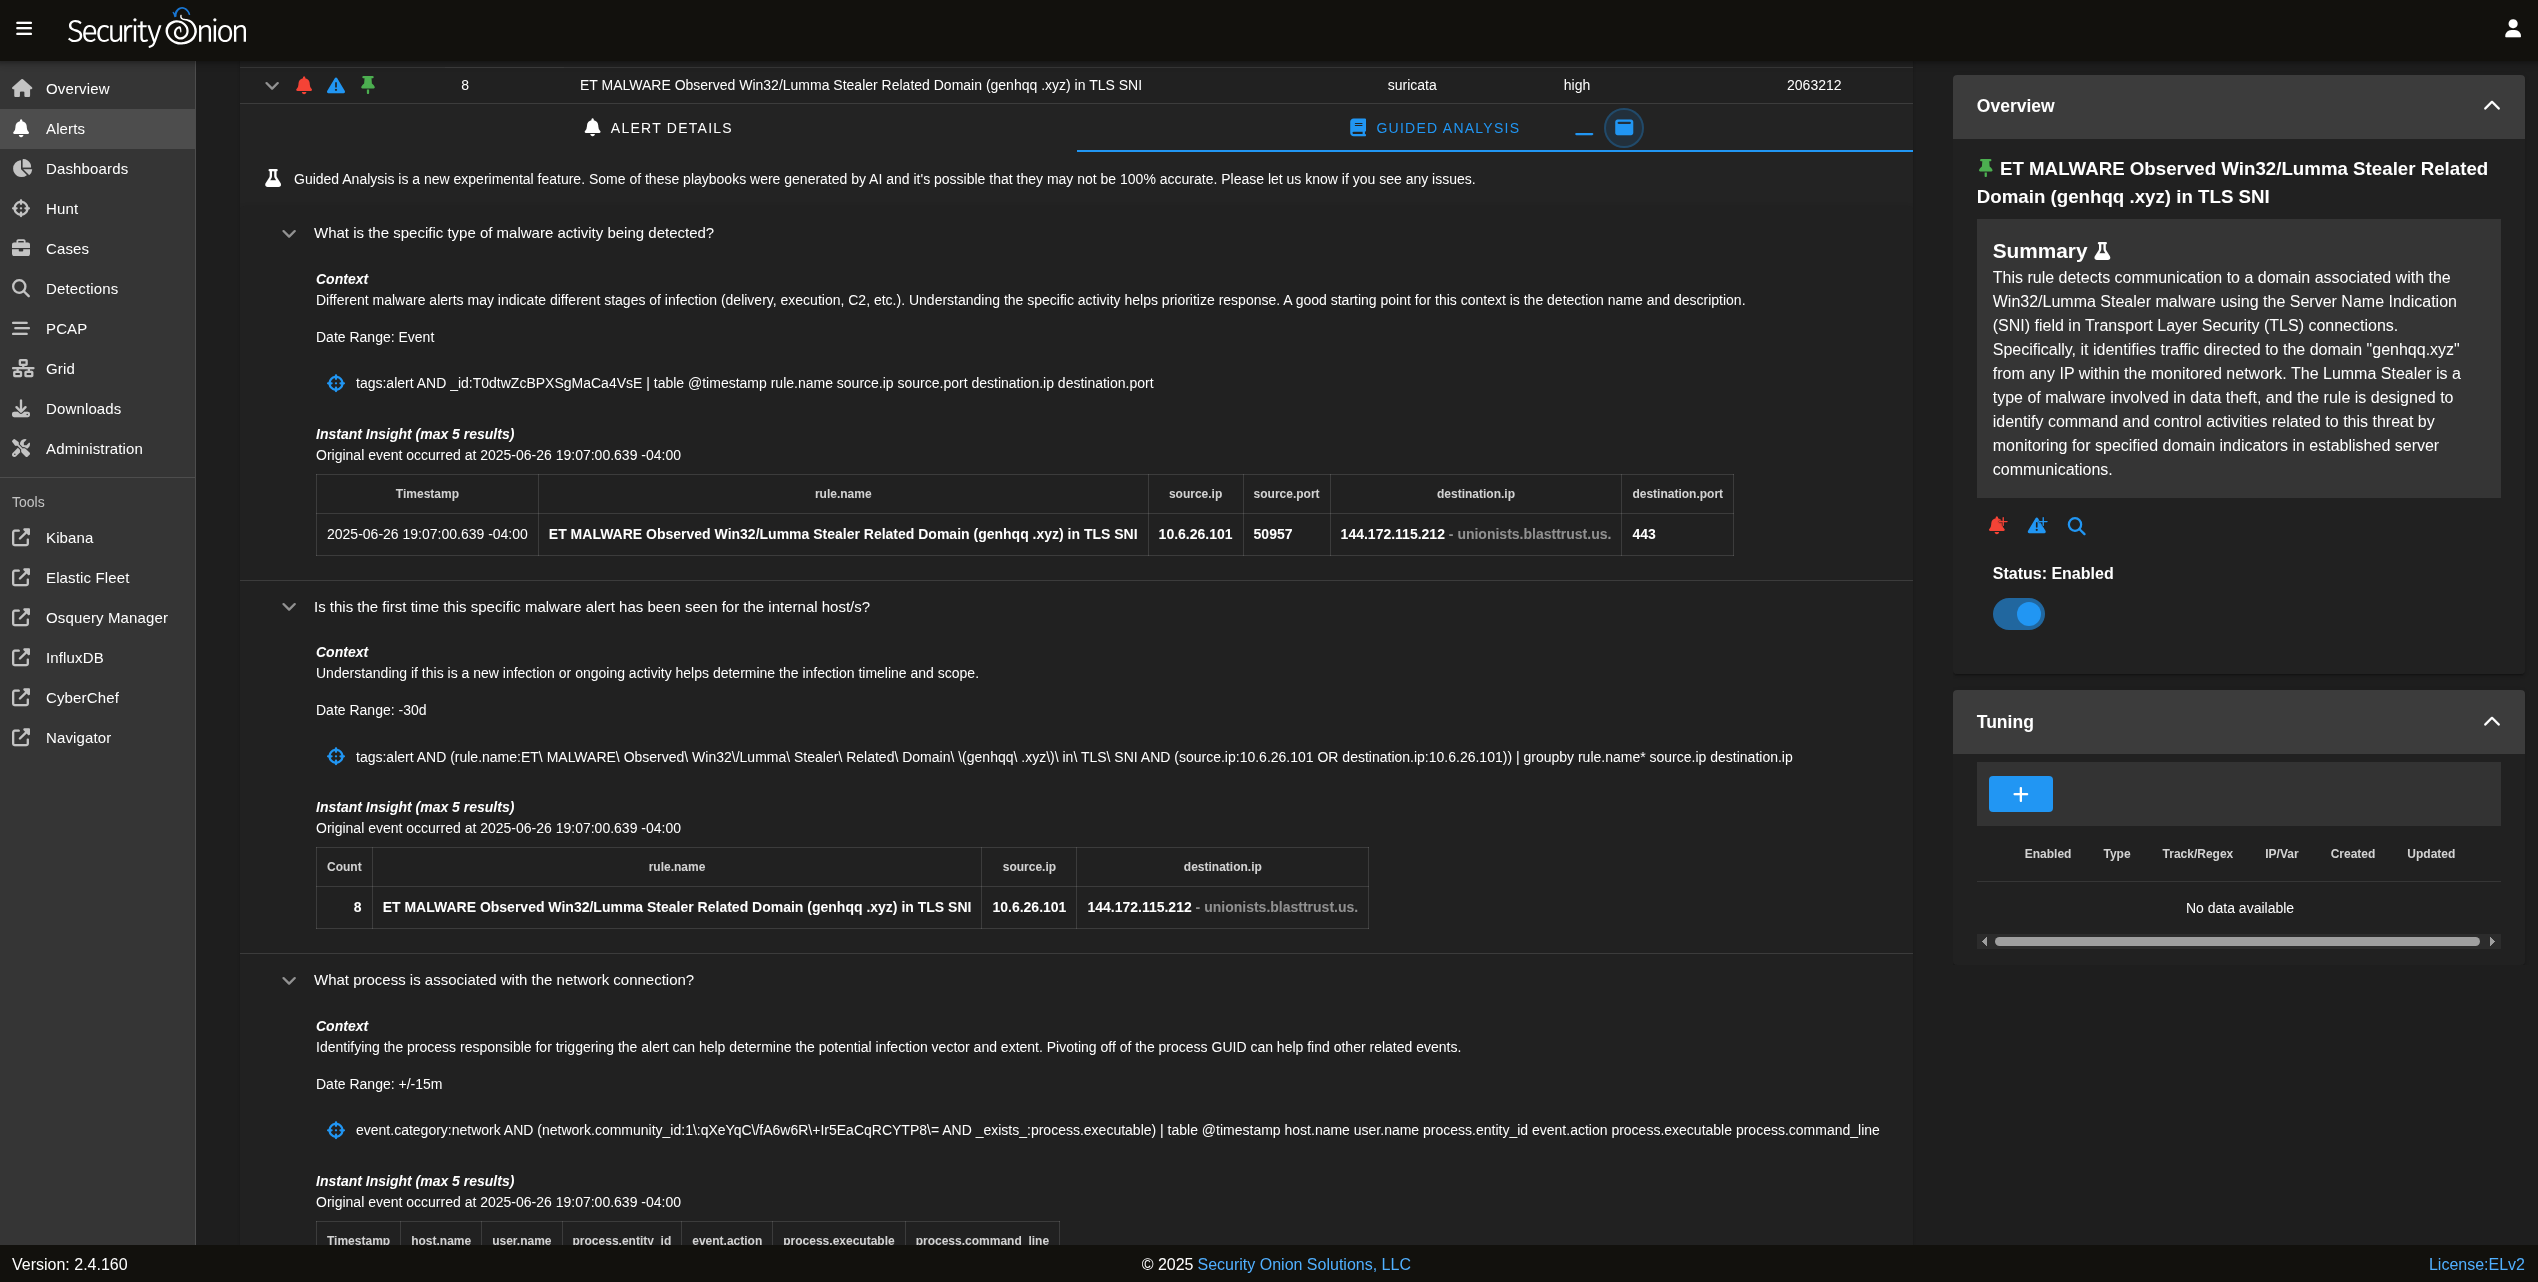
Task: Click the Administration tools icon
Action: pos(21,448)
